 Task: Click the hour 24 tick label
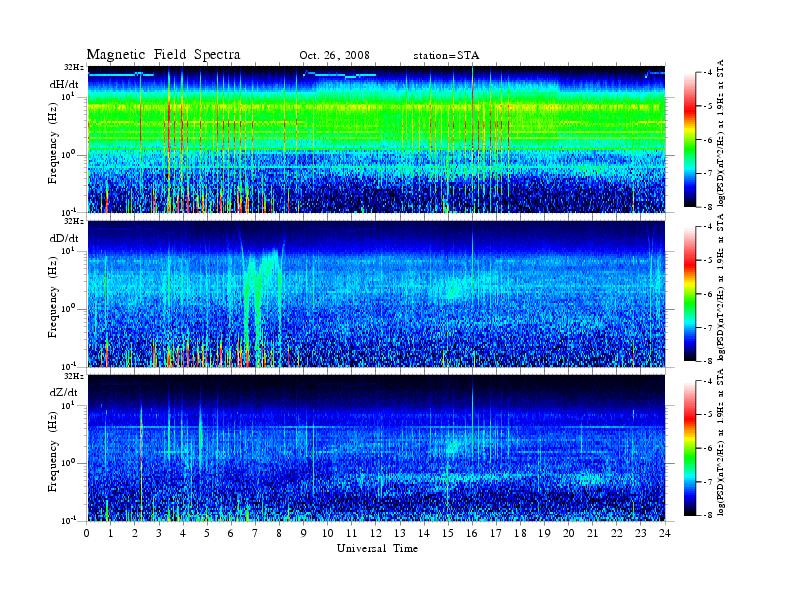pos(665,533)
